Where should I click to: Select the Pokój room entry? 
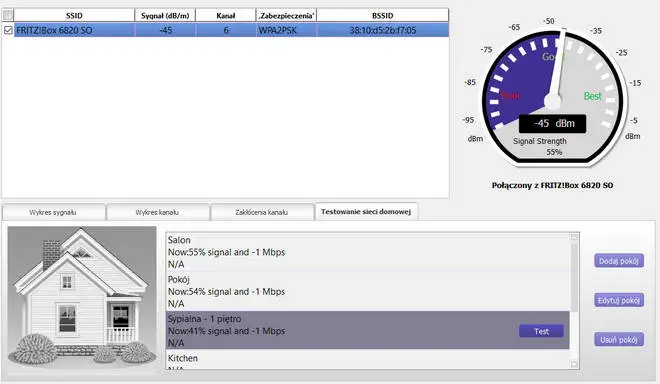click(x=368, y=291)
